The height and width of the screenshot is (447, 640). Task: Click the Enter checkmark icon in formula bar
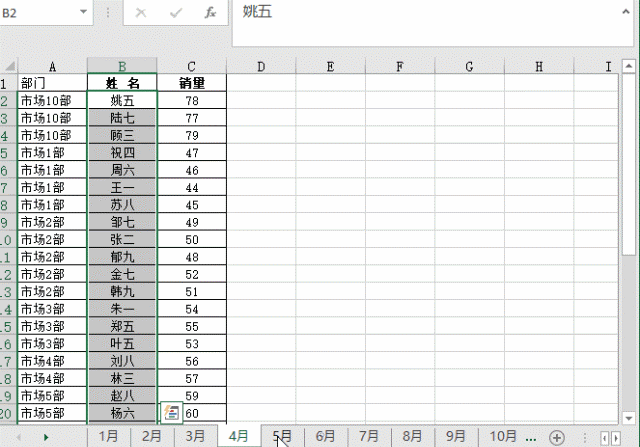point(175,13)
